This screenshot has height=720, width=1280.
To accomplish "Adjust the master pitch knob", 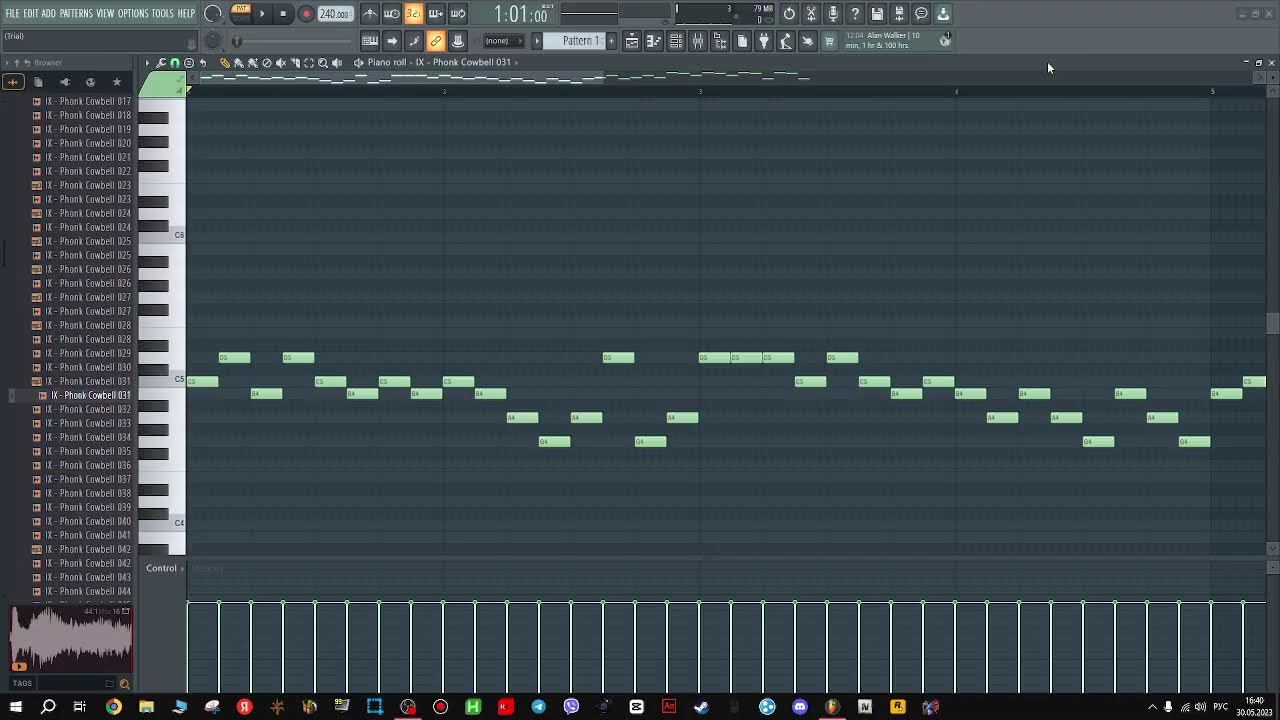I will pyautogui.click(x=213, y=41).
